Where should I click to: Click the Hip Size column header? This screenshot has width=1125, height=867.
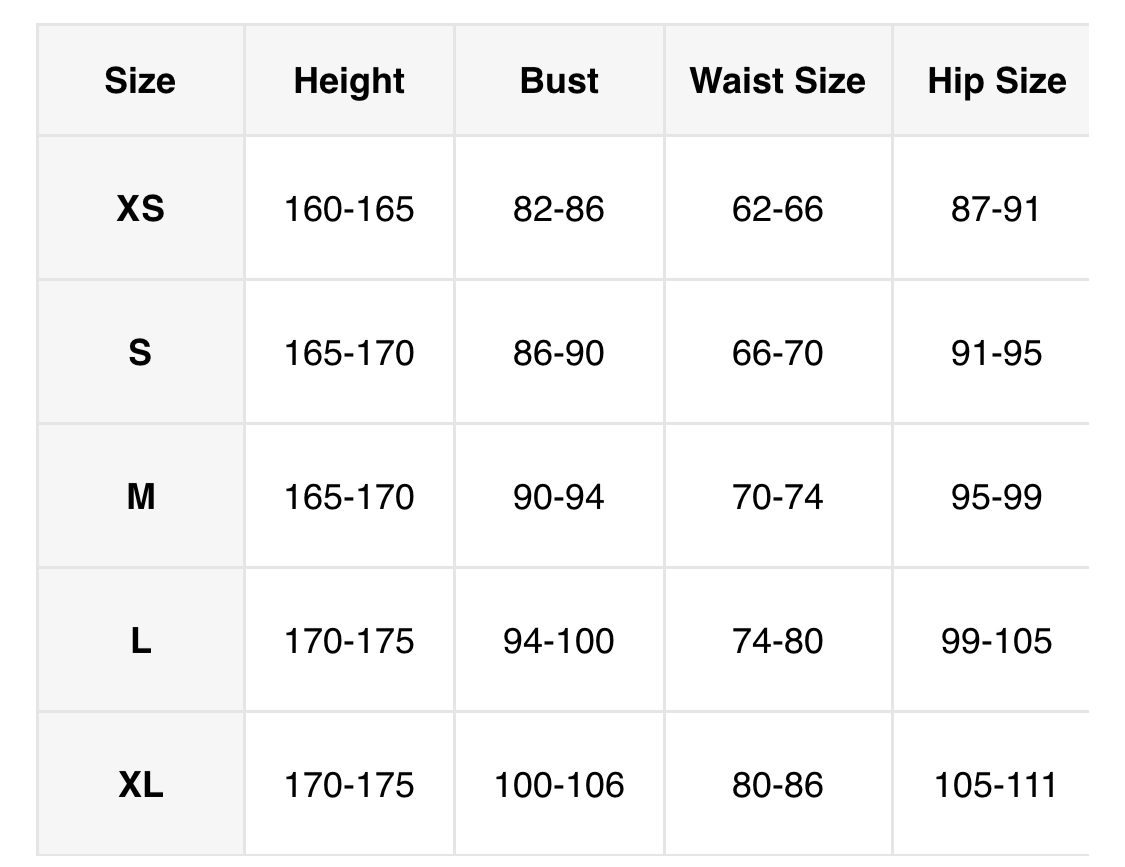[x=996, y=81]
